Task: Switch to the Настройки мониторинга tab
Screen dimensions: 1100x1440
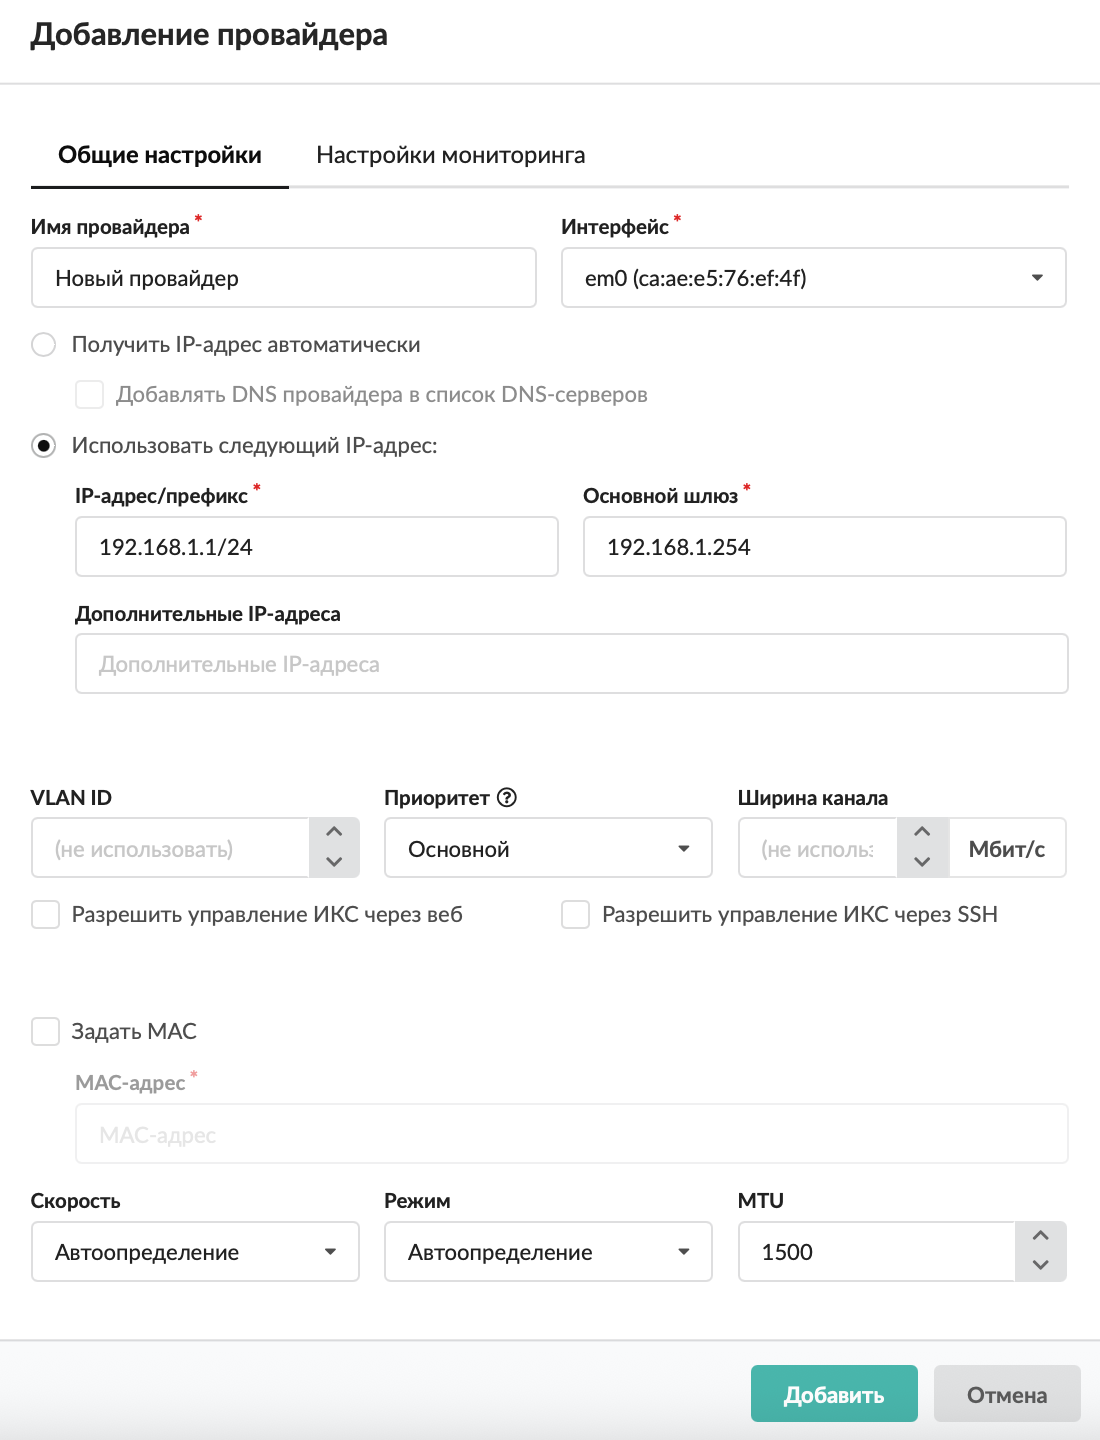Action: [450, 156]
